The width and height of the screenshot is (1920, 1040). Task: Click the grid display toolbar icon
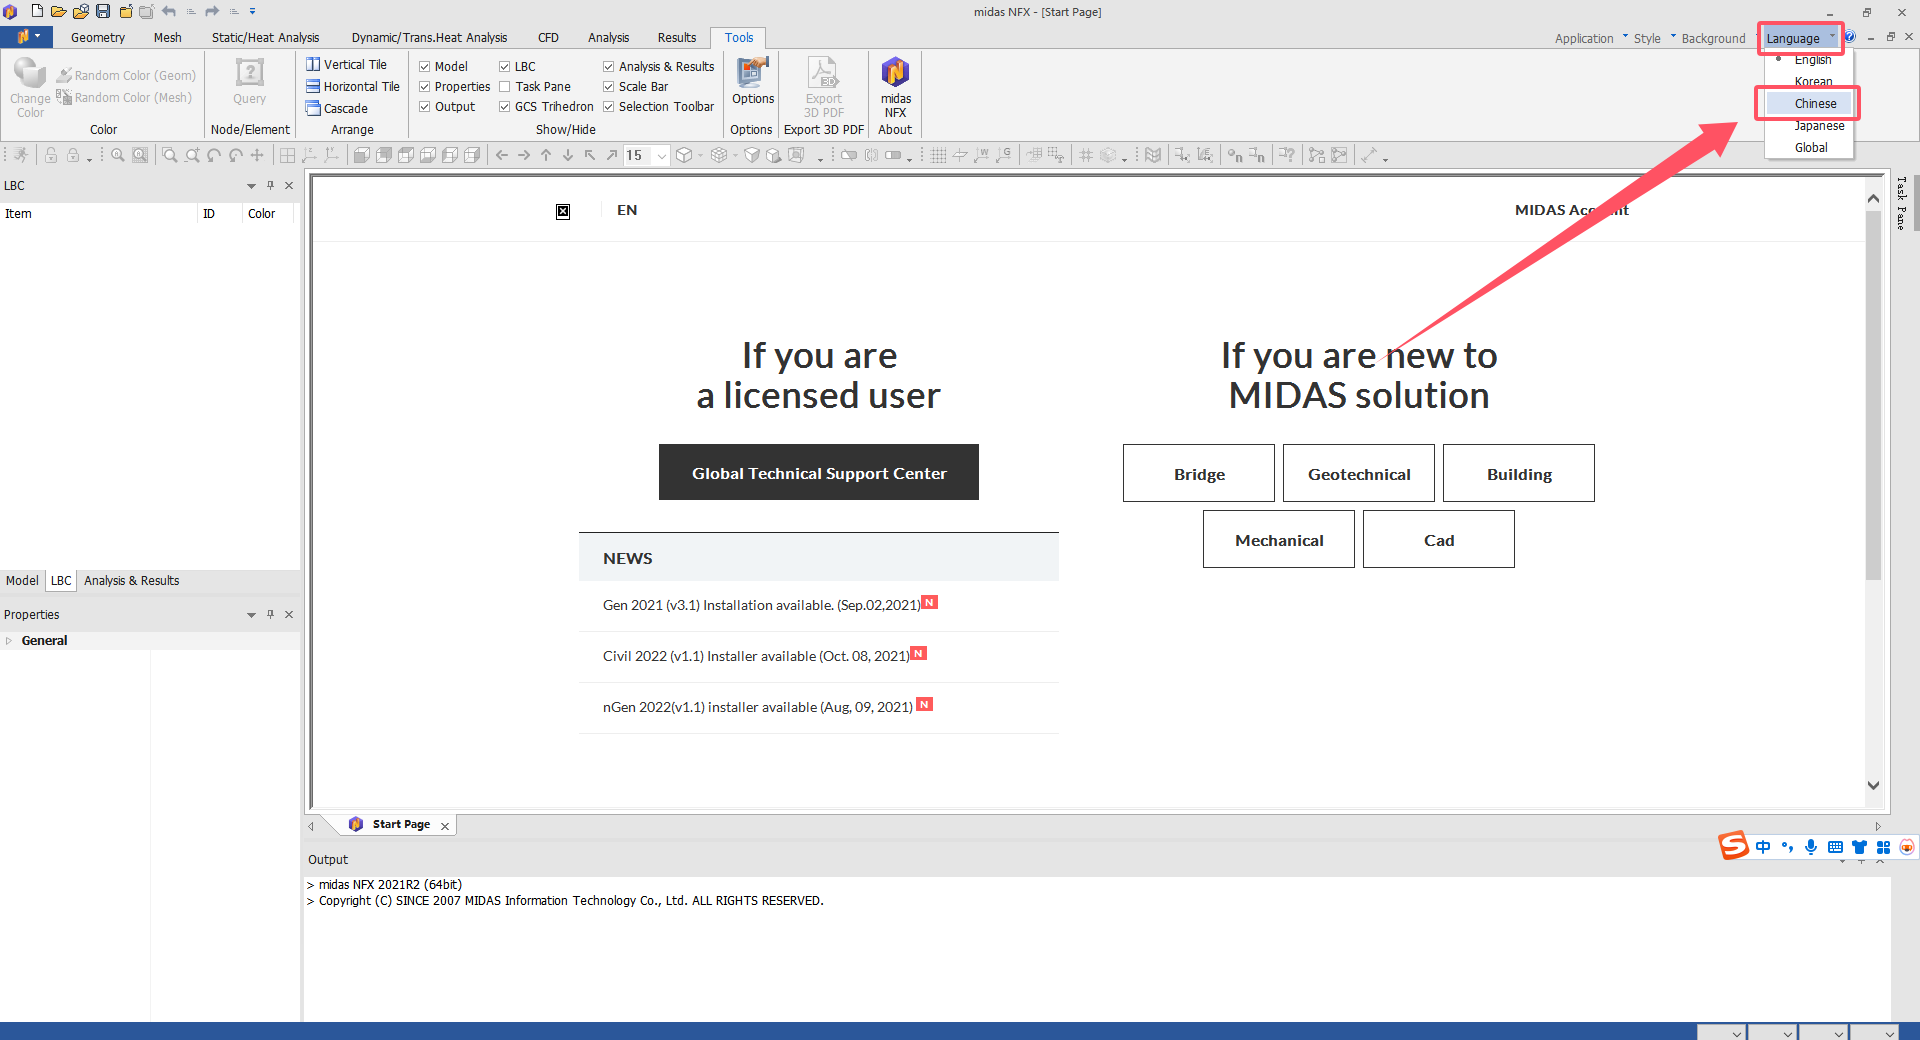pos(938,155)
